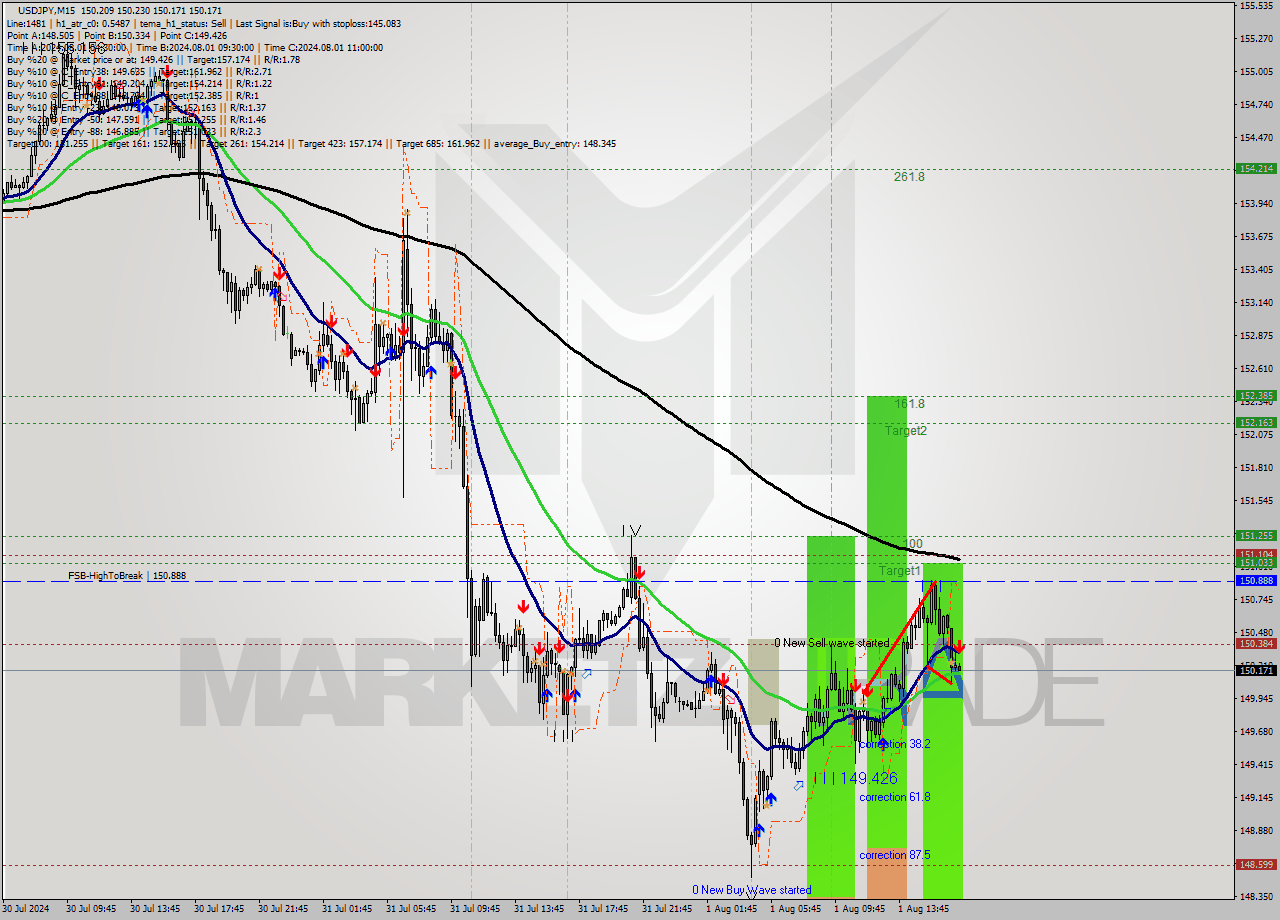Image resolution: width=1280 pixels, height=920 pixels.
Task: Click green price tag 154.214
Action: [1256, 168]
